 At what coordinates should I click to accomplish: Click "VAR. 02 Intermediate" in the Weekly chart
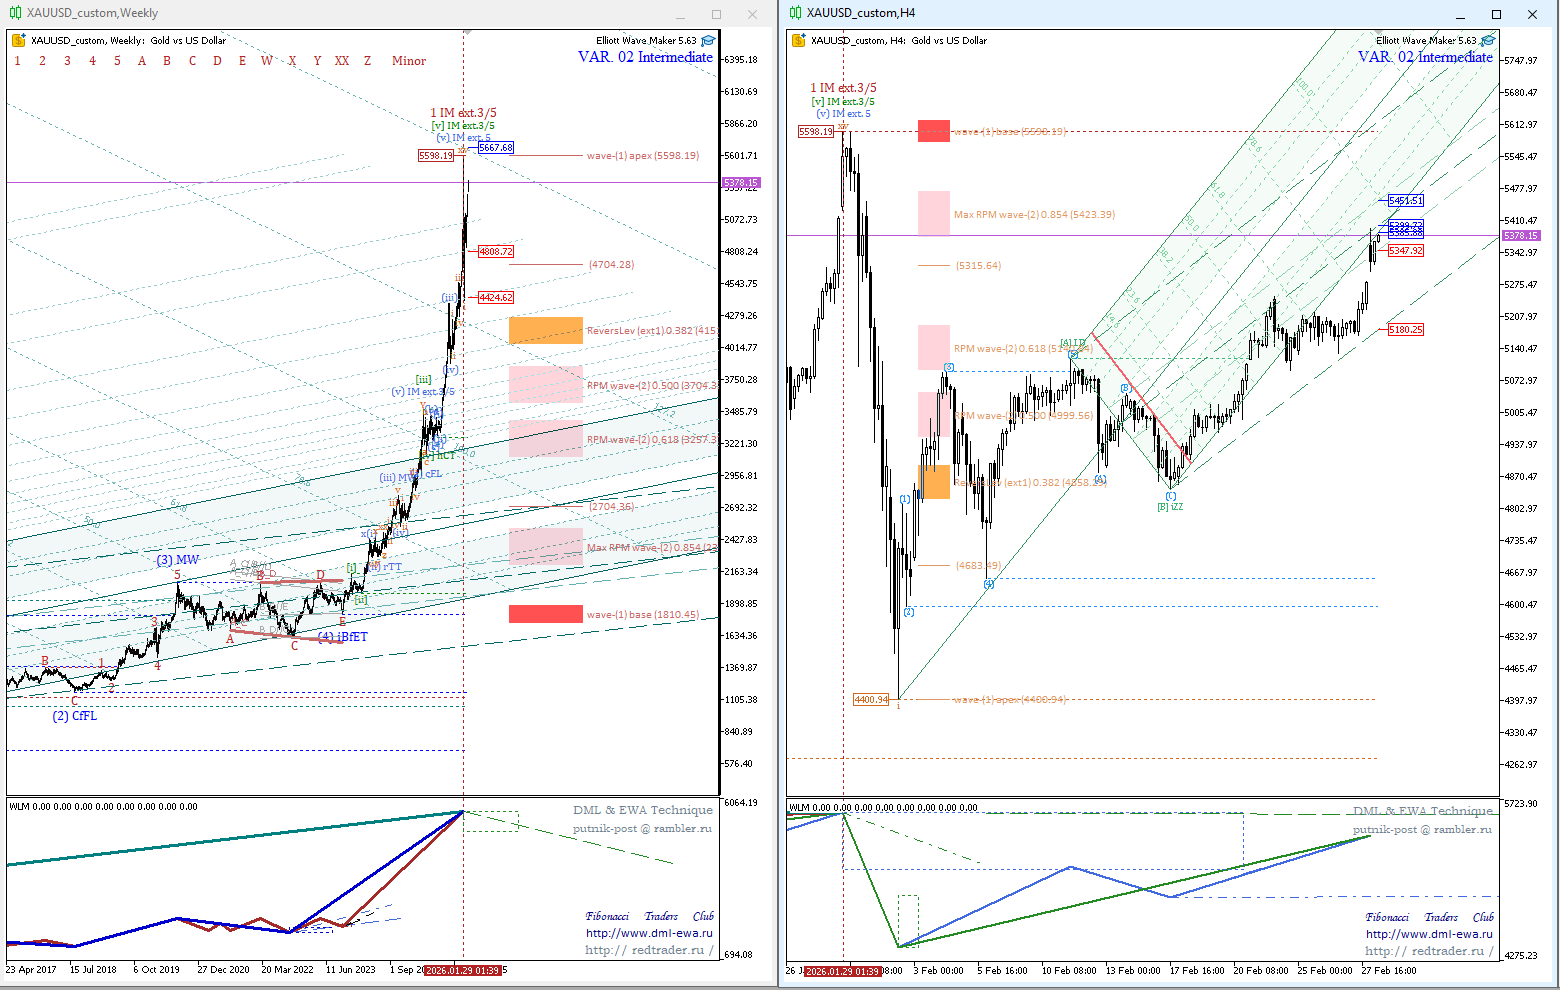point(645,57)
